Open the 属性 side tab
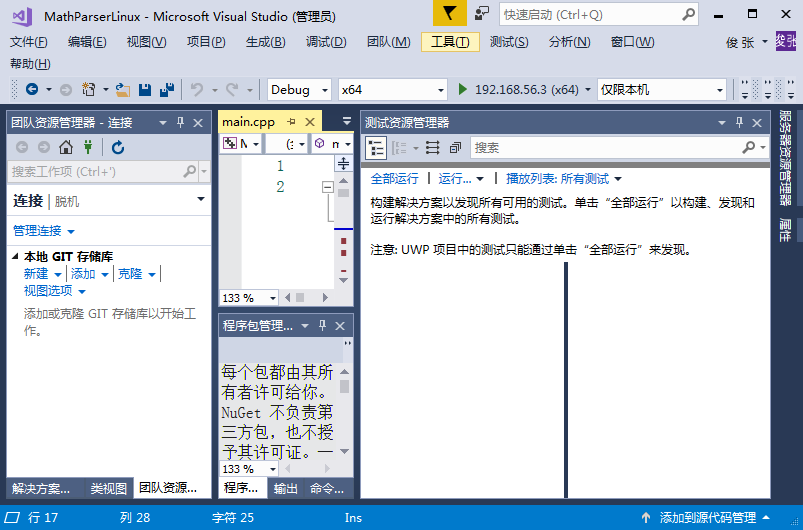 tap(785, 229)
